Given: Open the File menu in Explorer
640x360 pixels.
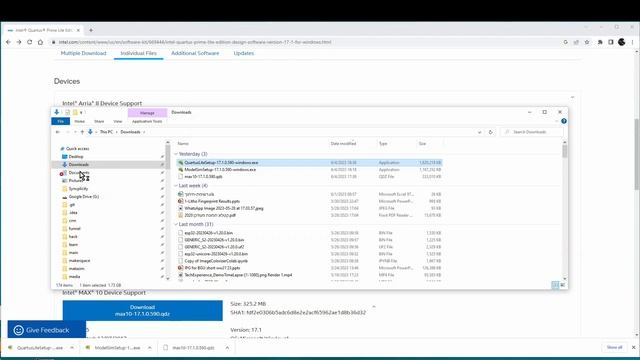Looking at the screenshot, I should 60,121.
